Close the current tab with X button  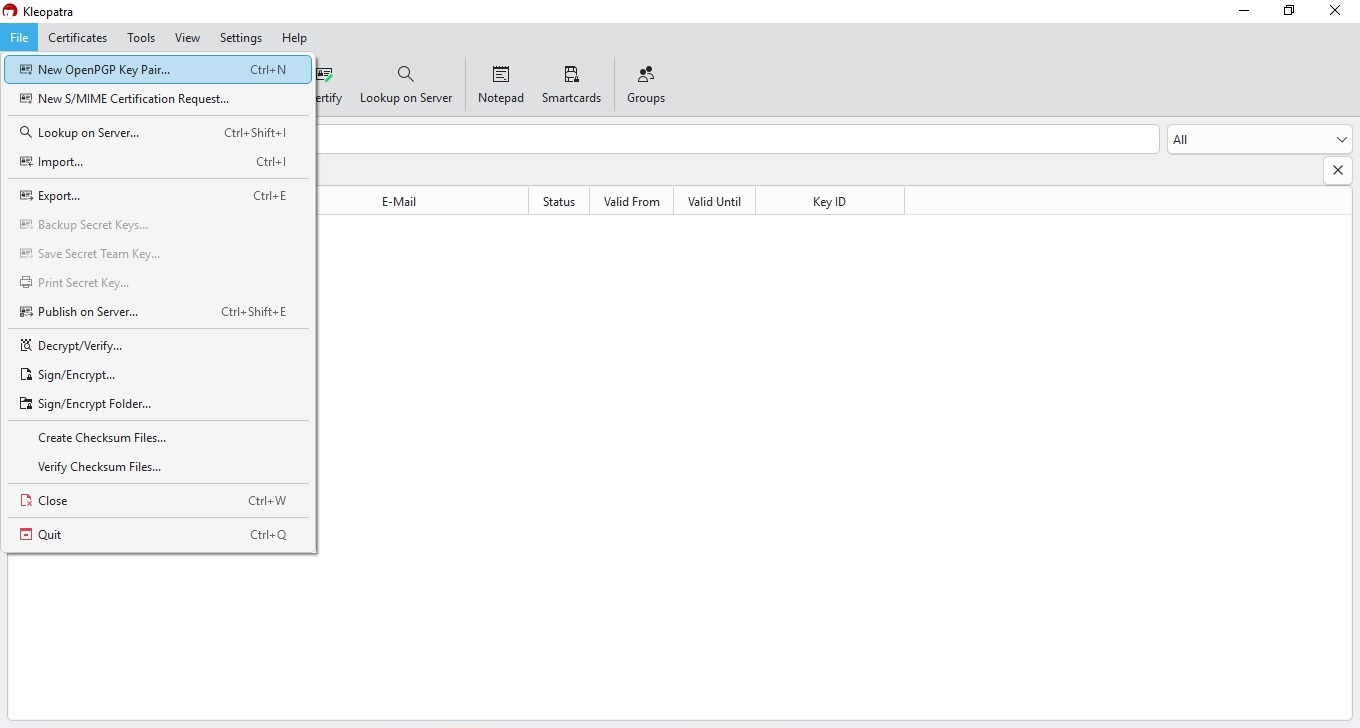(x=1338, y=170)
